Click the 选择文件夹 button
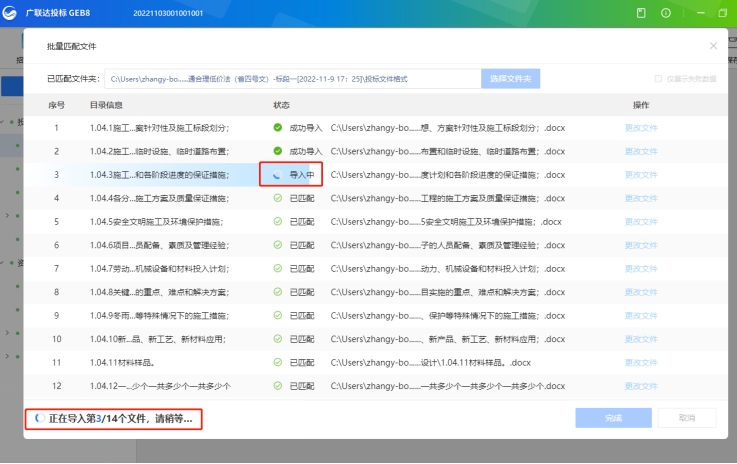The width and height of the screenshot is (737, 464). point(511,79)
